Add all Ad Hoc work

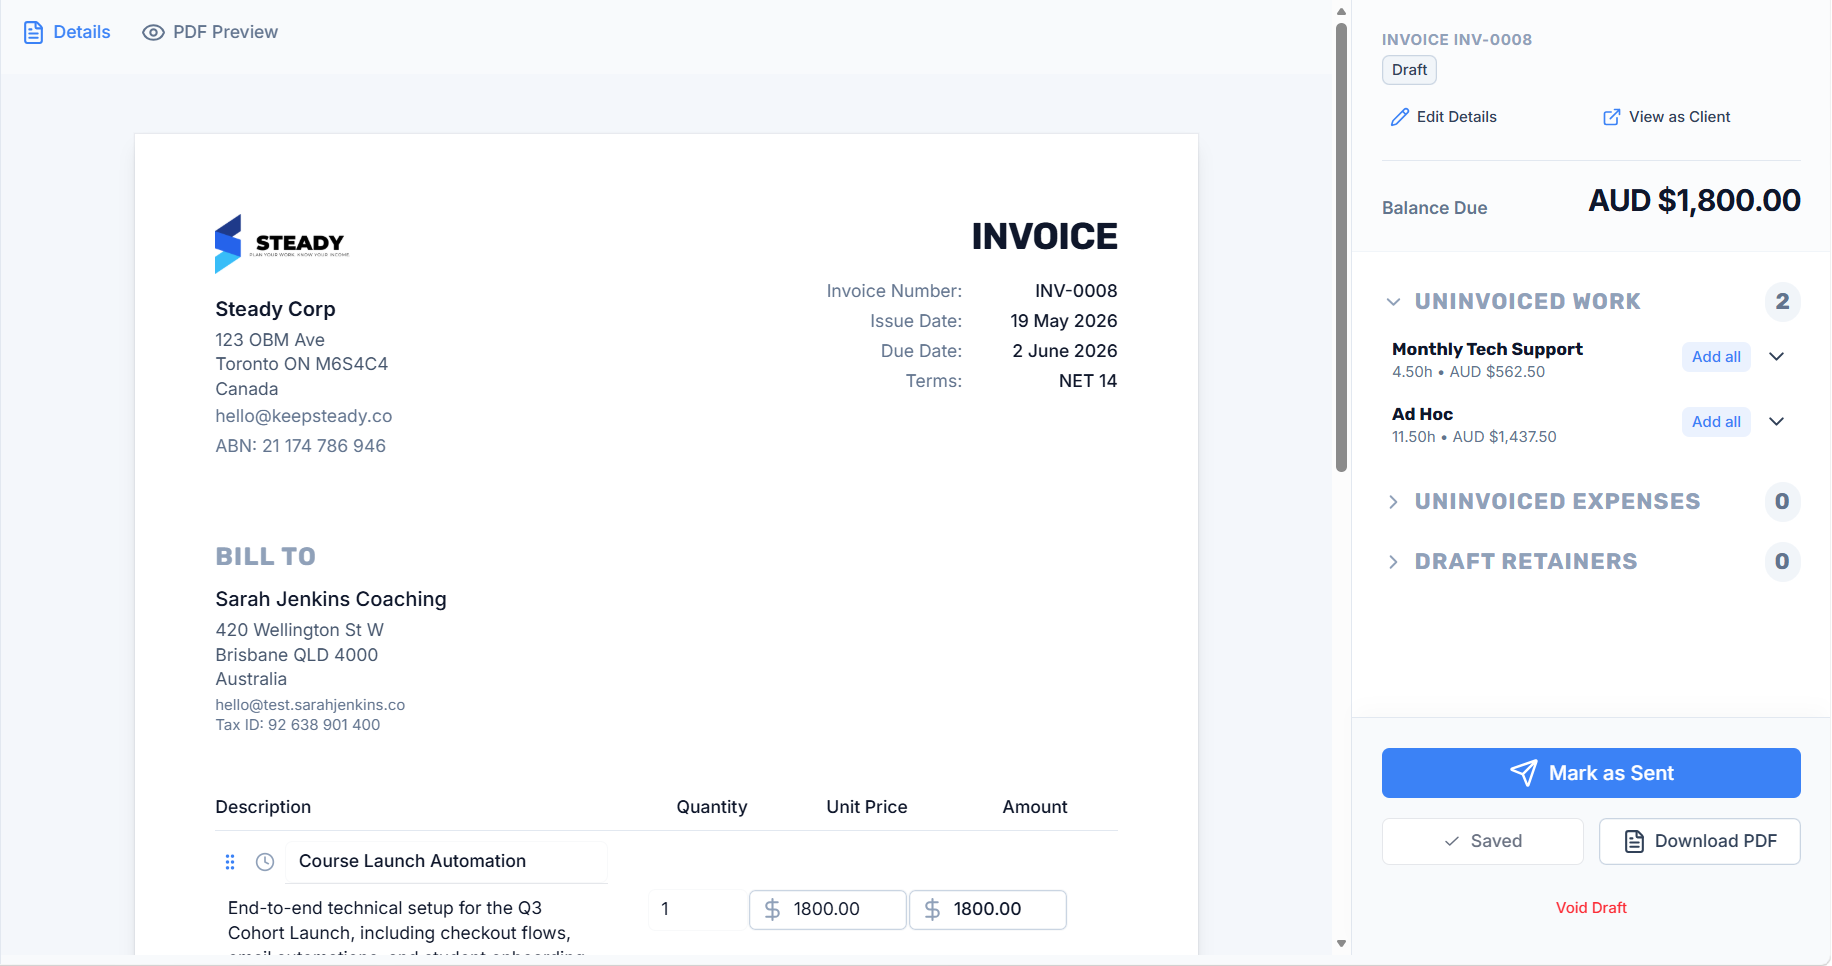(1716, 422)
